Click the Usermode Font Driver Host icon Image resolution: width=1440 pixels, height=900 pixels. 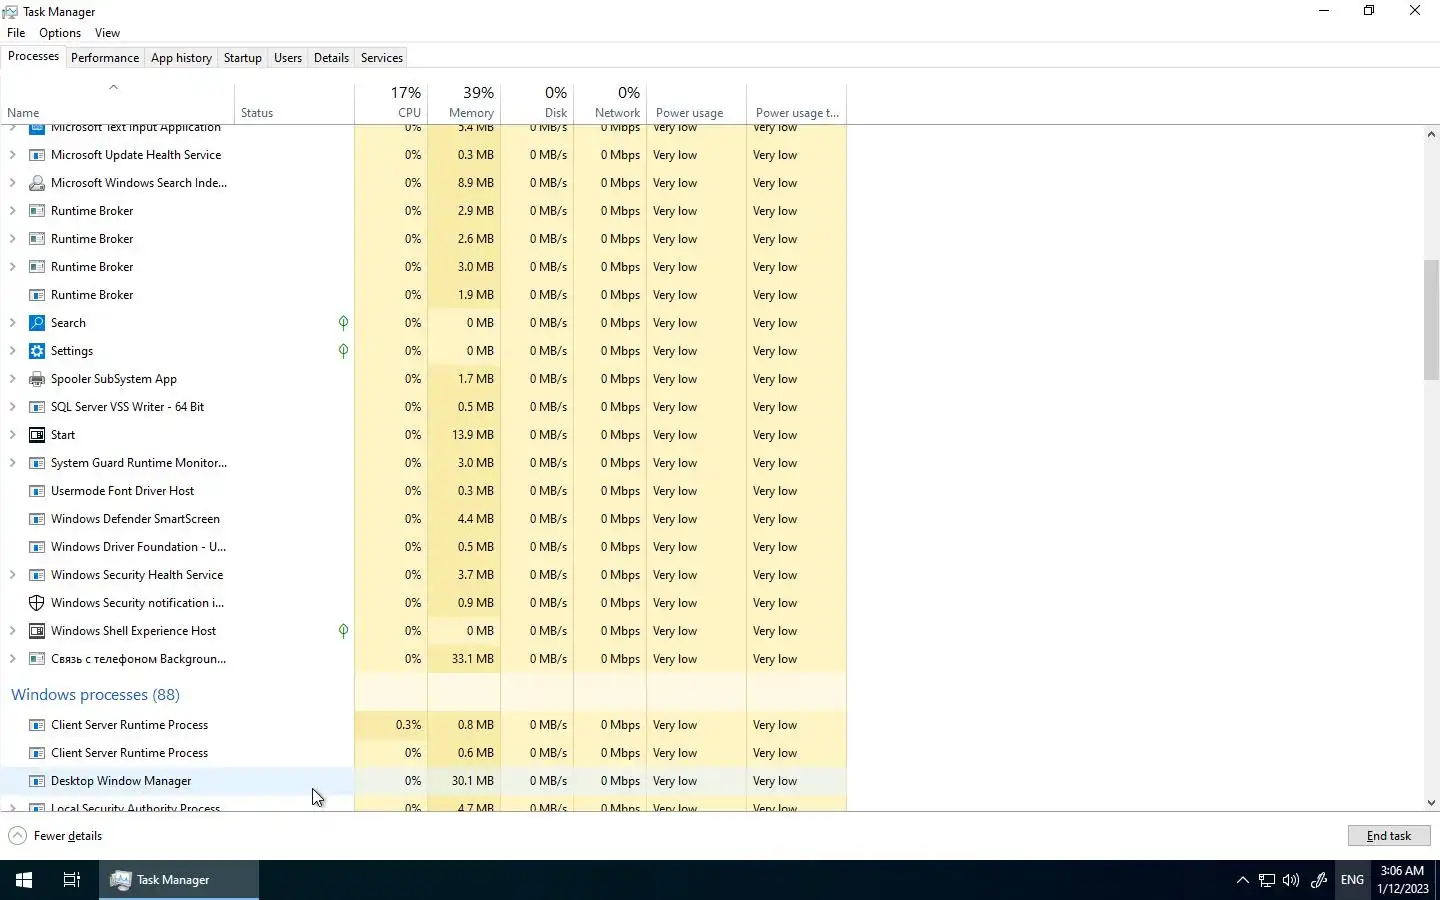point(37,491)
